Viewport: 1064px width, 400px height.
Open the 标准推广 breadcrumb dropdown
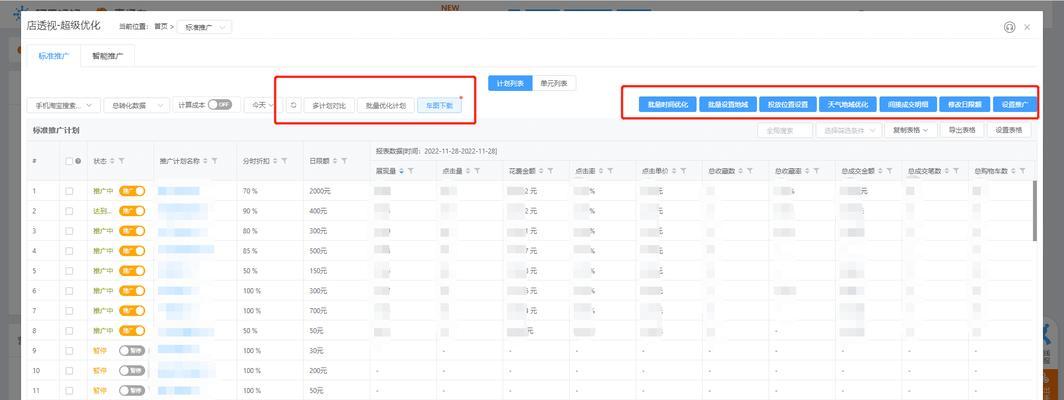[x=204, y=27]
